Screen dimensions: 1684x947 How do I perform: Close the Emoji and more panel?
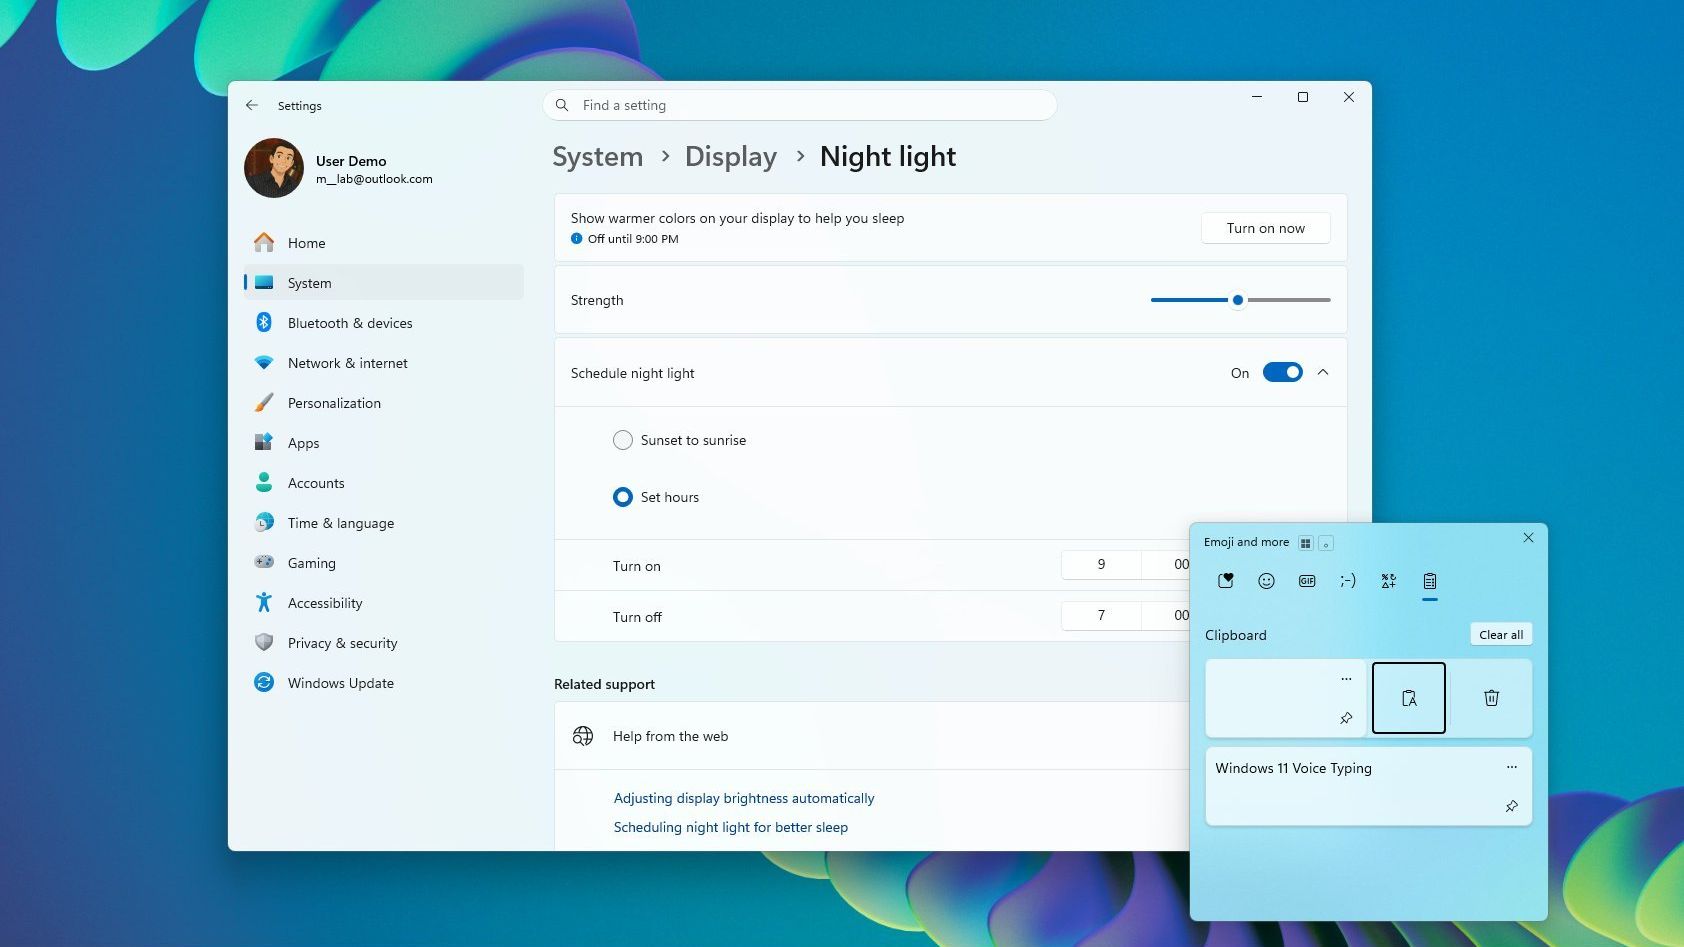point(1528,538)
